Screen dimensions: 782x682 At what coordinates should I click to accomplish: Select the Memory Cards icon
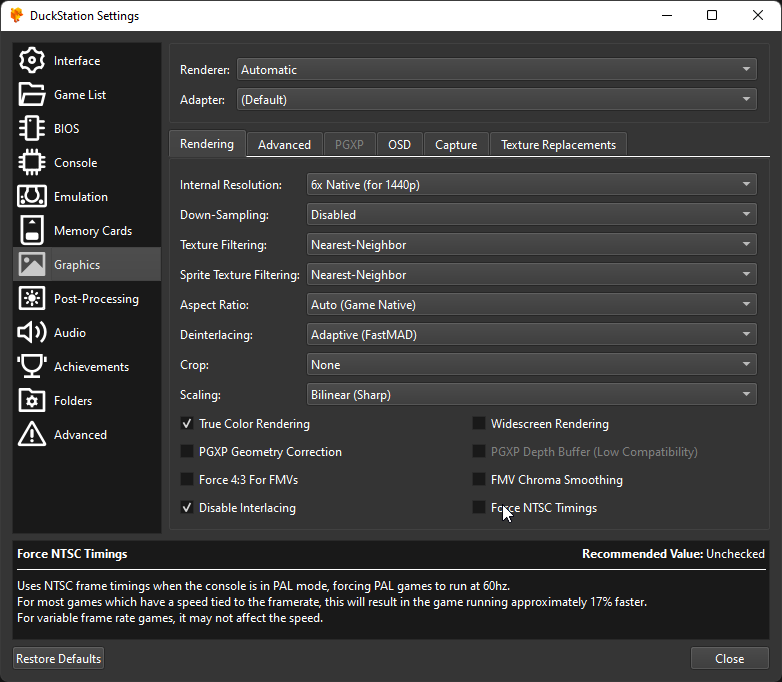32,230
